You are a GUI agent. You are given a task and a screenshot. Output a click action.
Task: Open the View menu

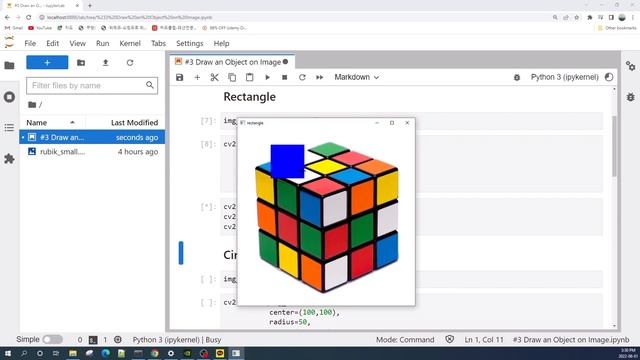tap(77, 43)
